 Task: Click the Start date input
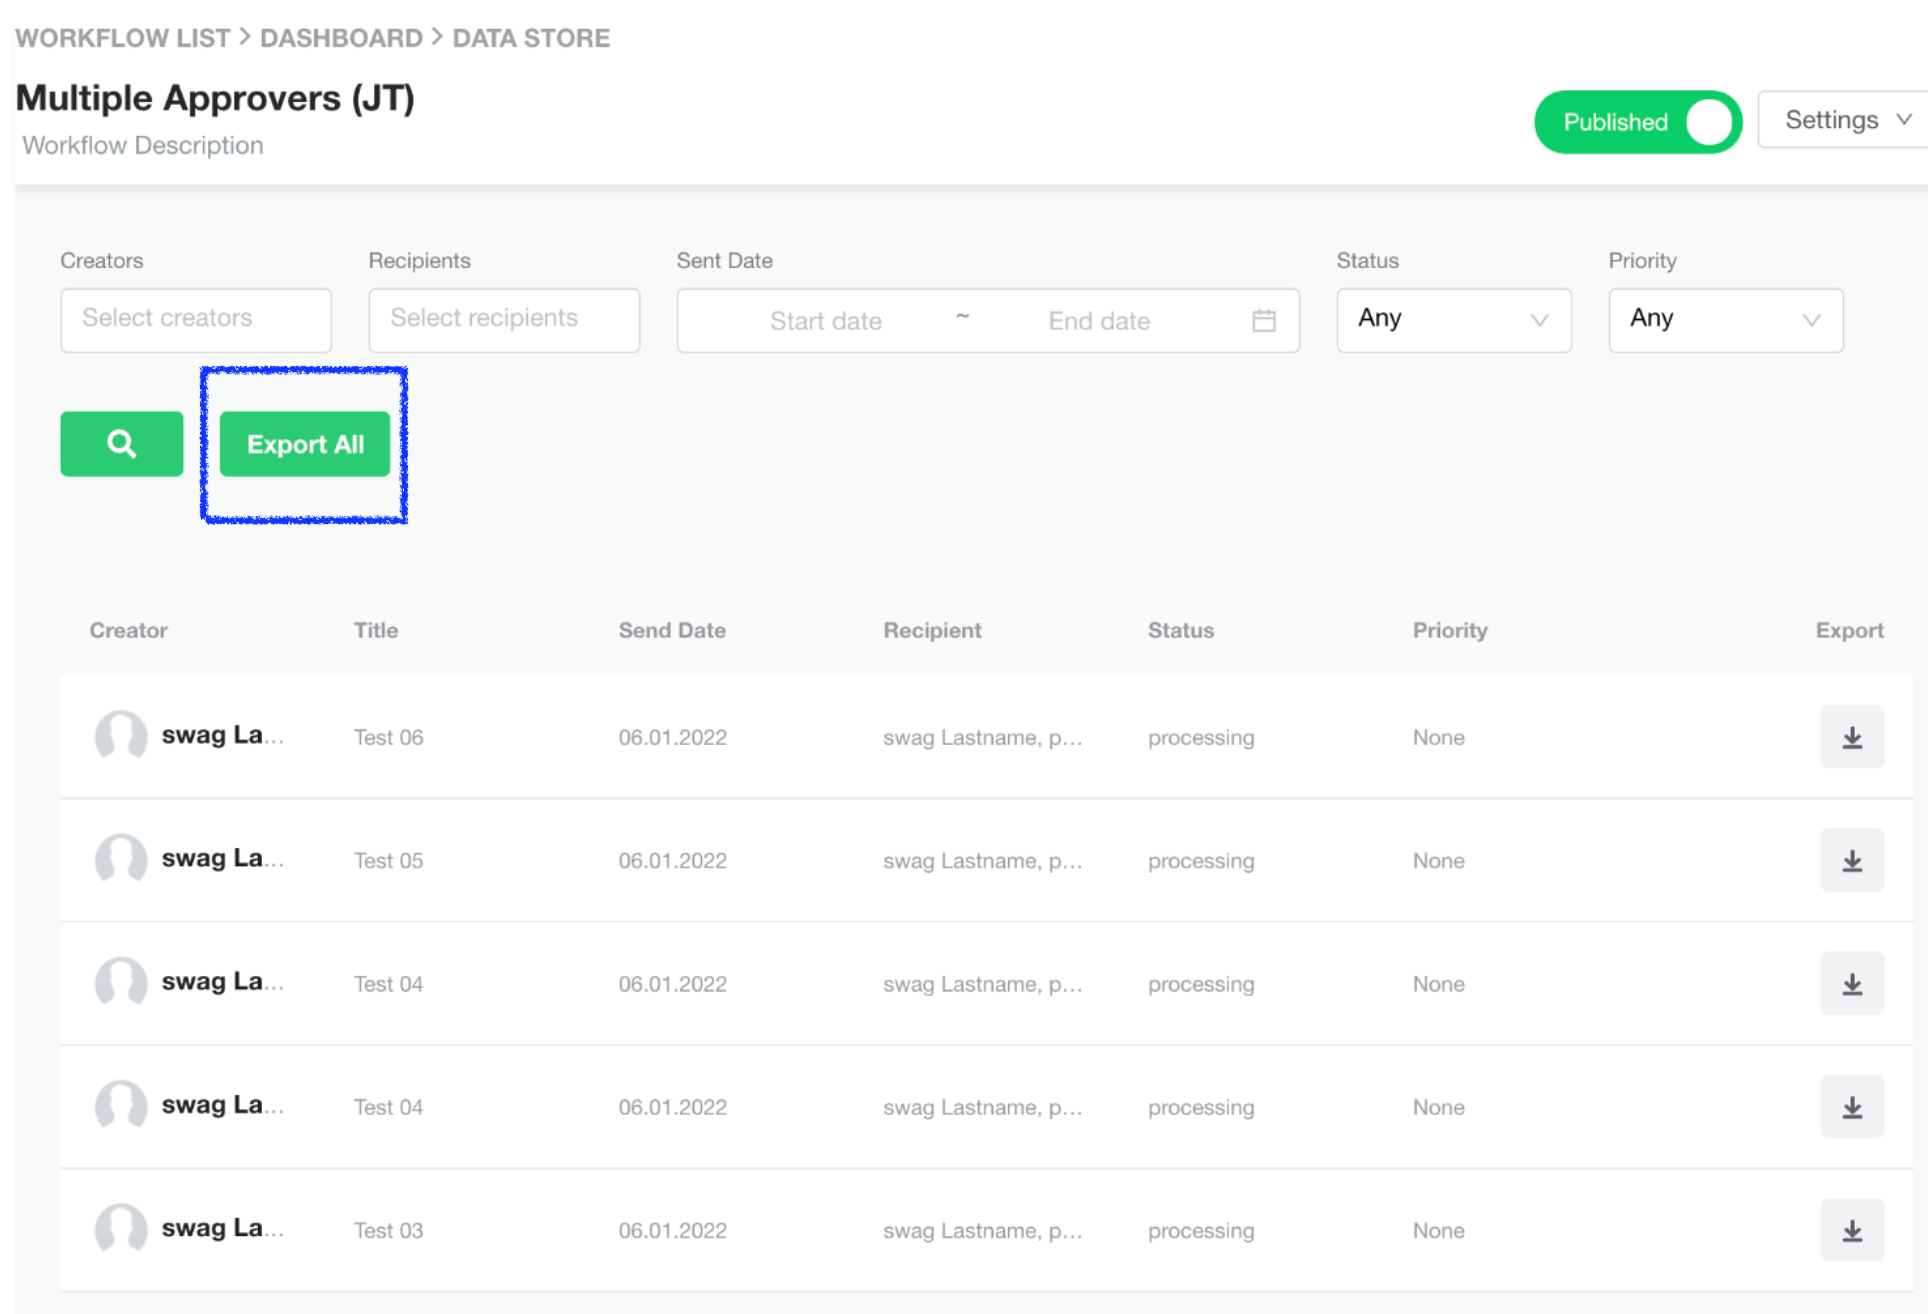[826, 321]
